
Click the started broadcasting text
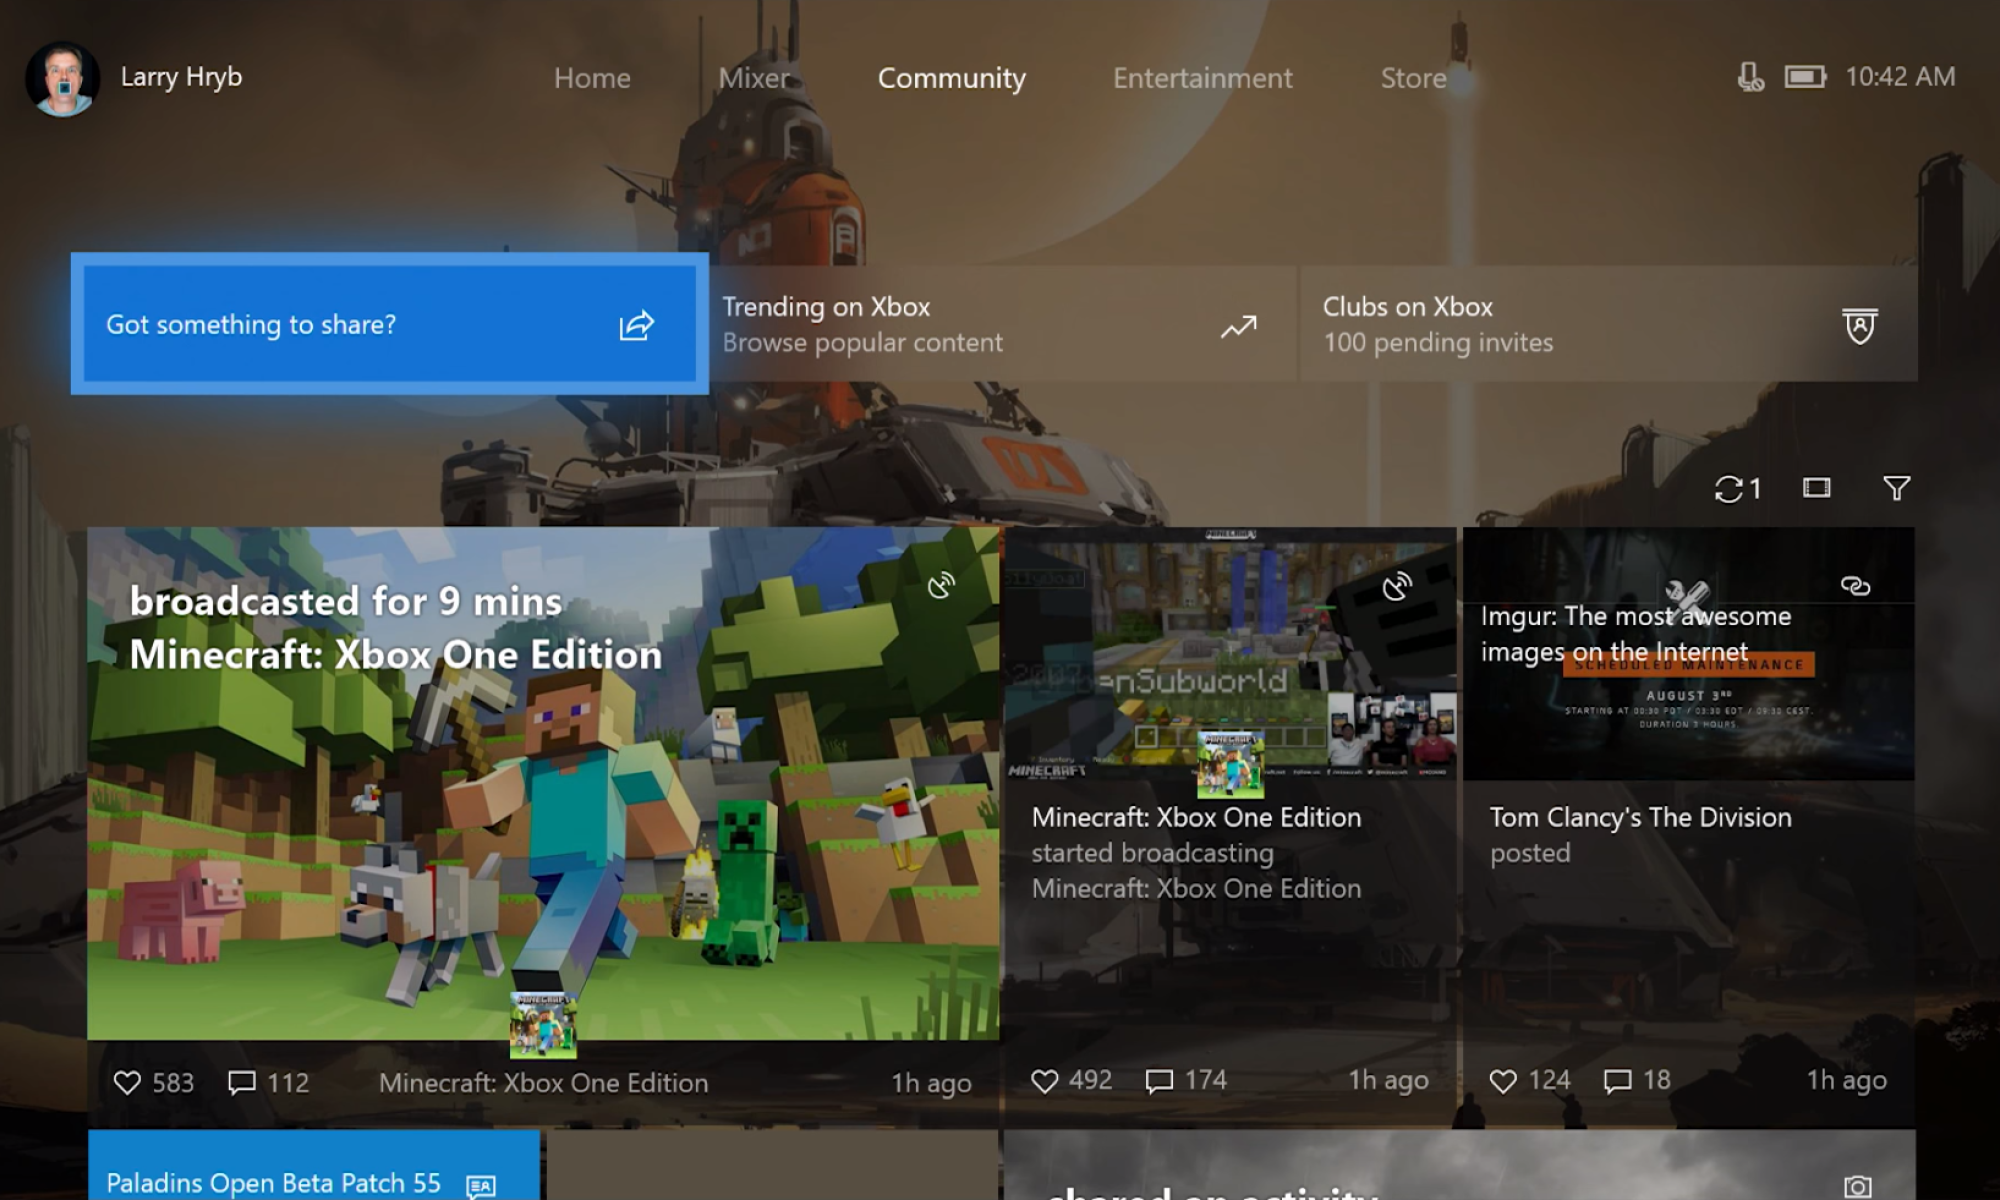pos(1152,853)
